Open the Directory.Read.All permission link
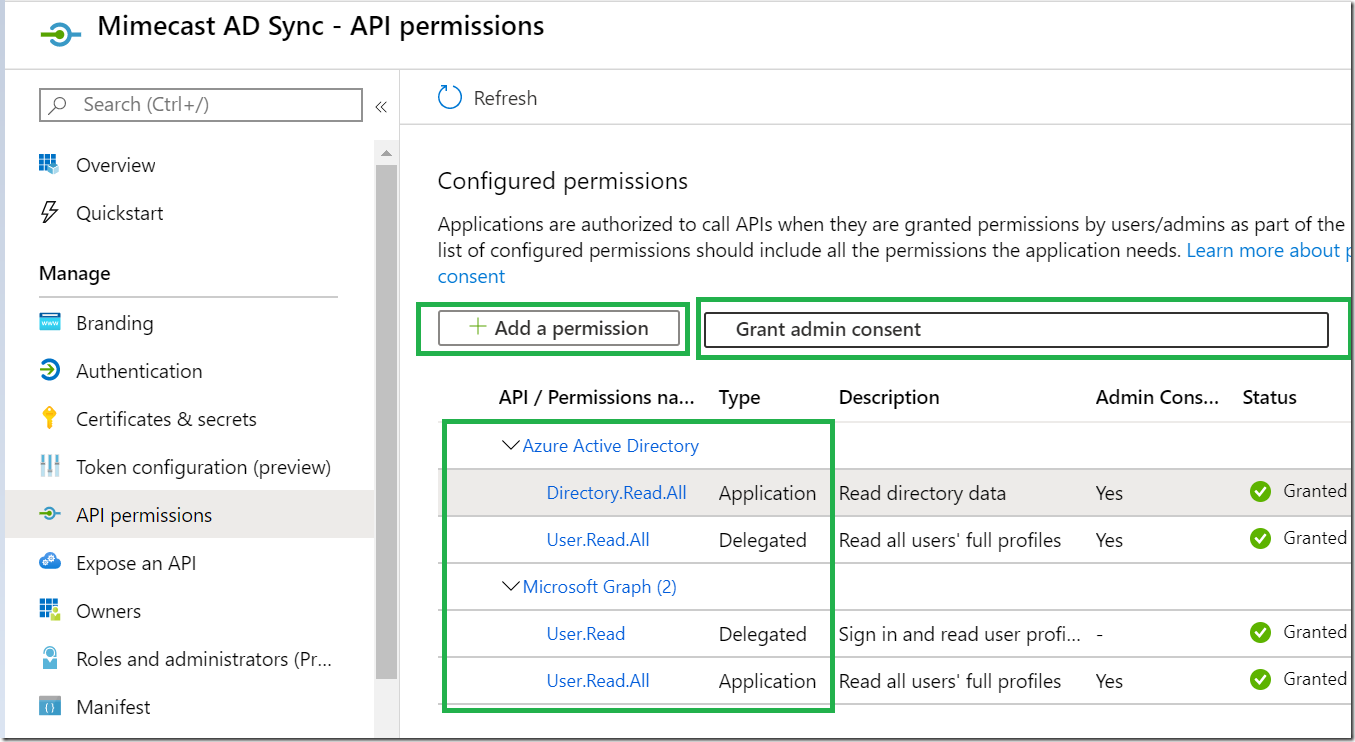This screenshot has height=742, width=1355. [616, 493]
